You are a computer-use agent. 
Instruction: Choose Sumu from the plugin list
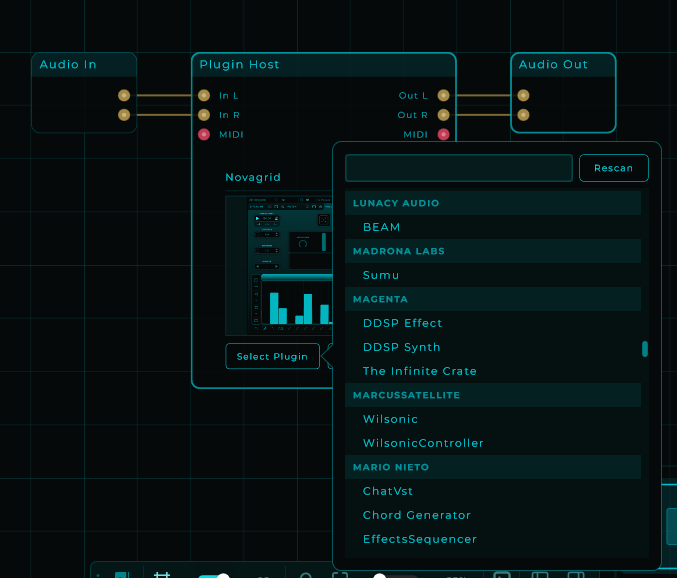[493, 275]
